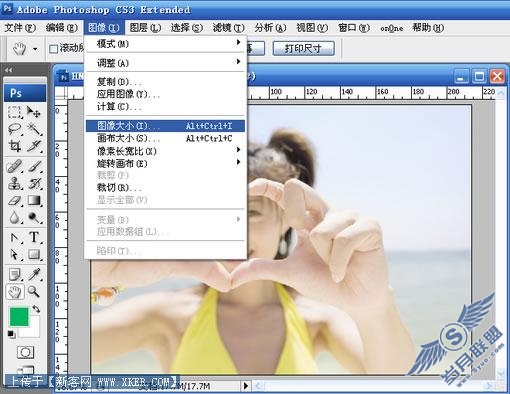
Task: Reset default colors icon
Action: click(x=12, y=334)
